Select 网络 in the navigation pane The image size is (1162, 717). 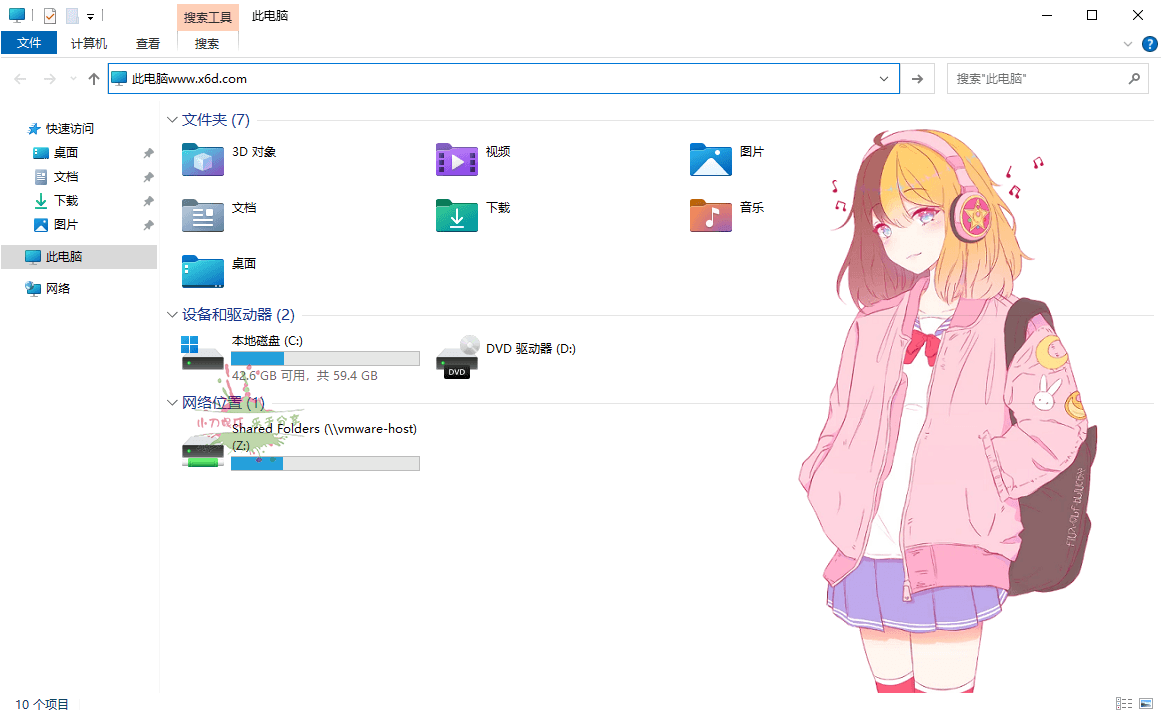[x=58, y=289]
